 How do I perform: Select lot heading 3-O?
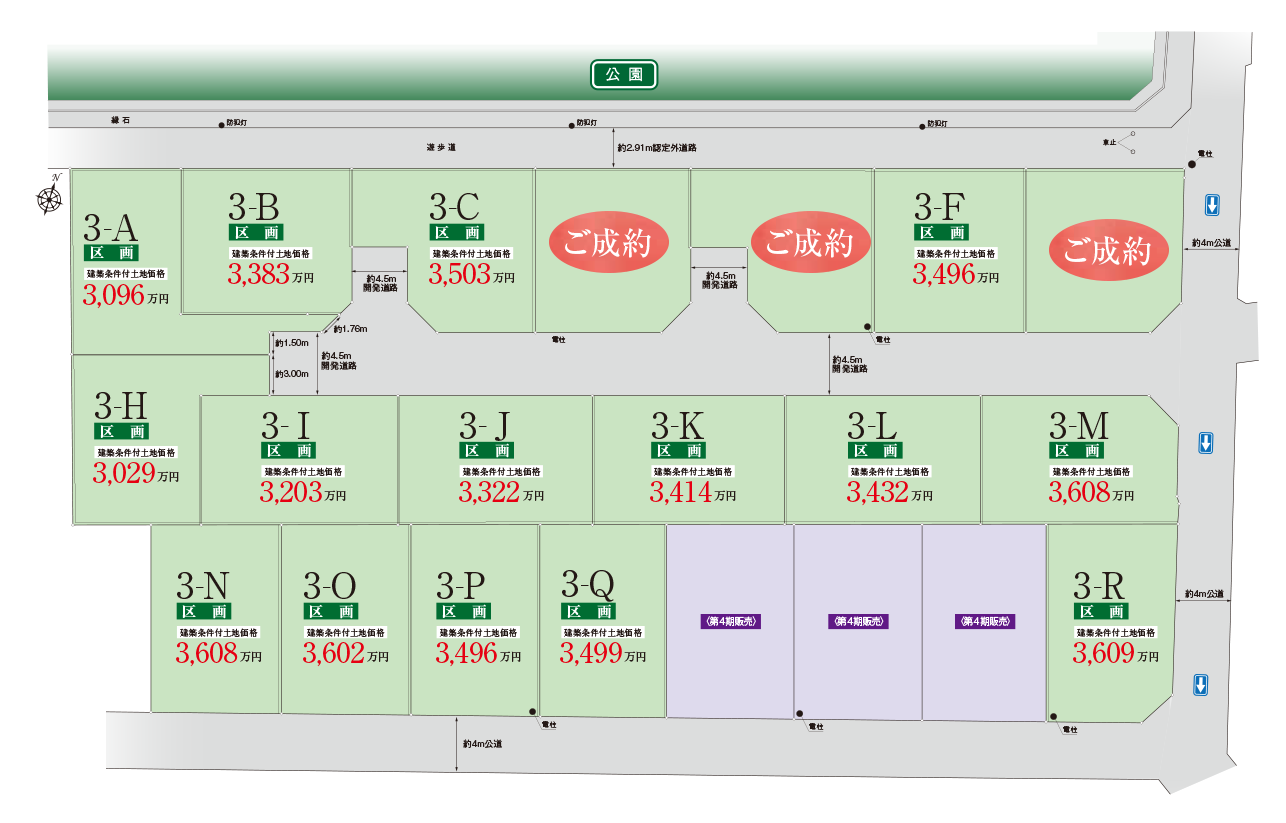click(x=331, y=585)
